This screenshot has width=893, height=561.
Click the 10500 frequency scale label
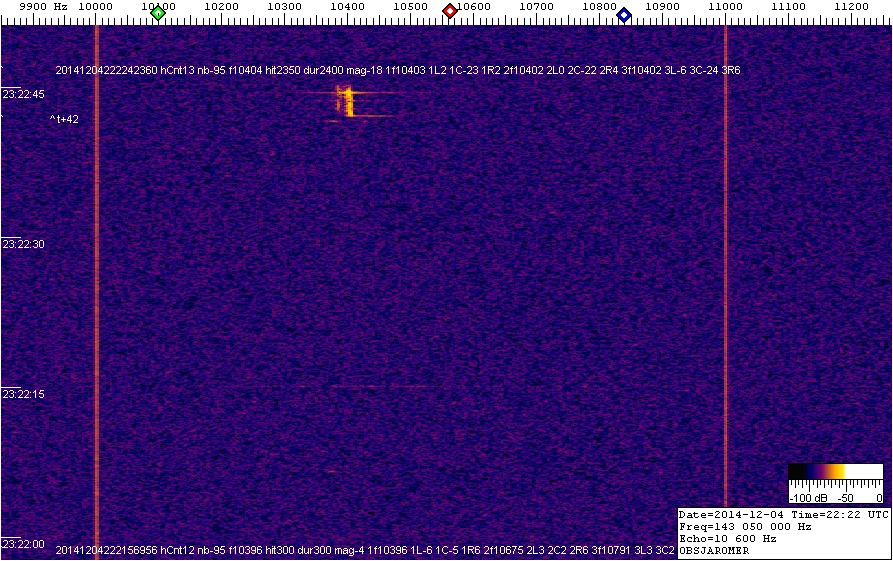point(410,7)
